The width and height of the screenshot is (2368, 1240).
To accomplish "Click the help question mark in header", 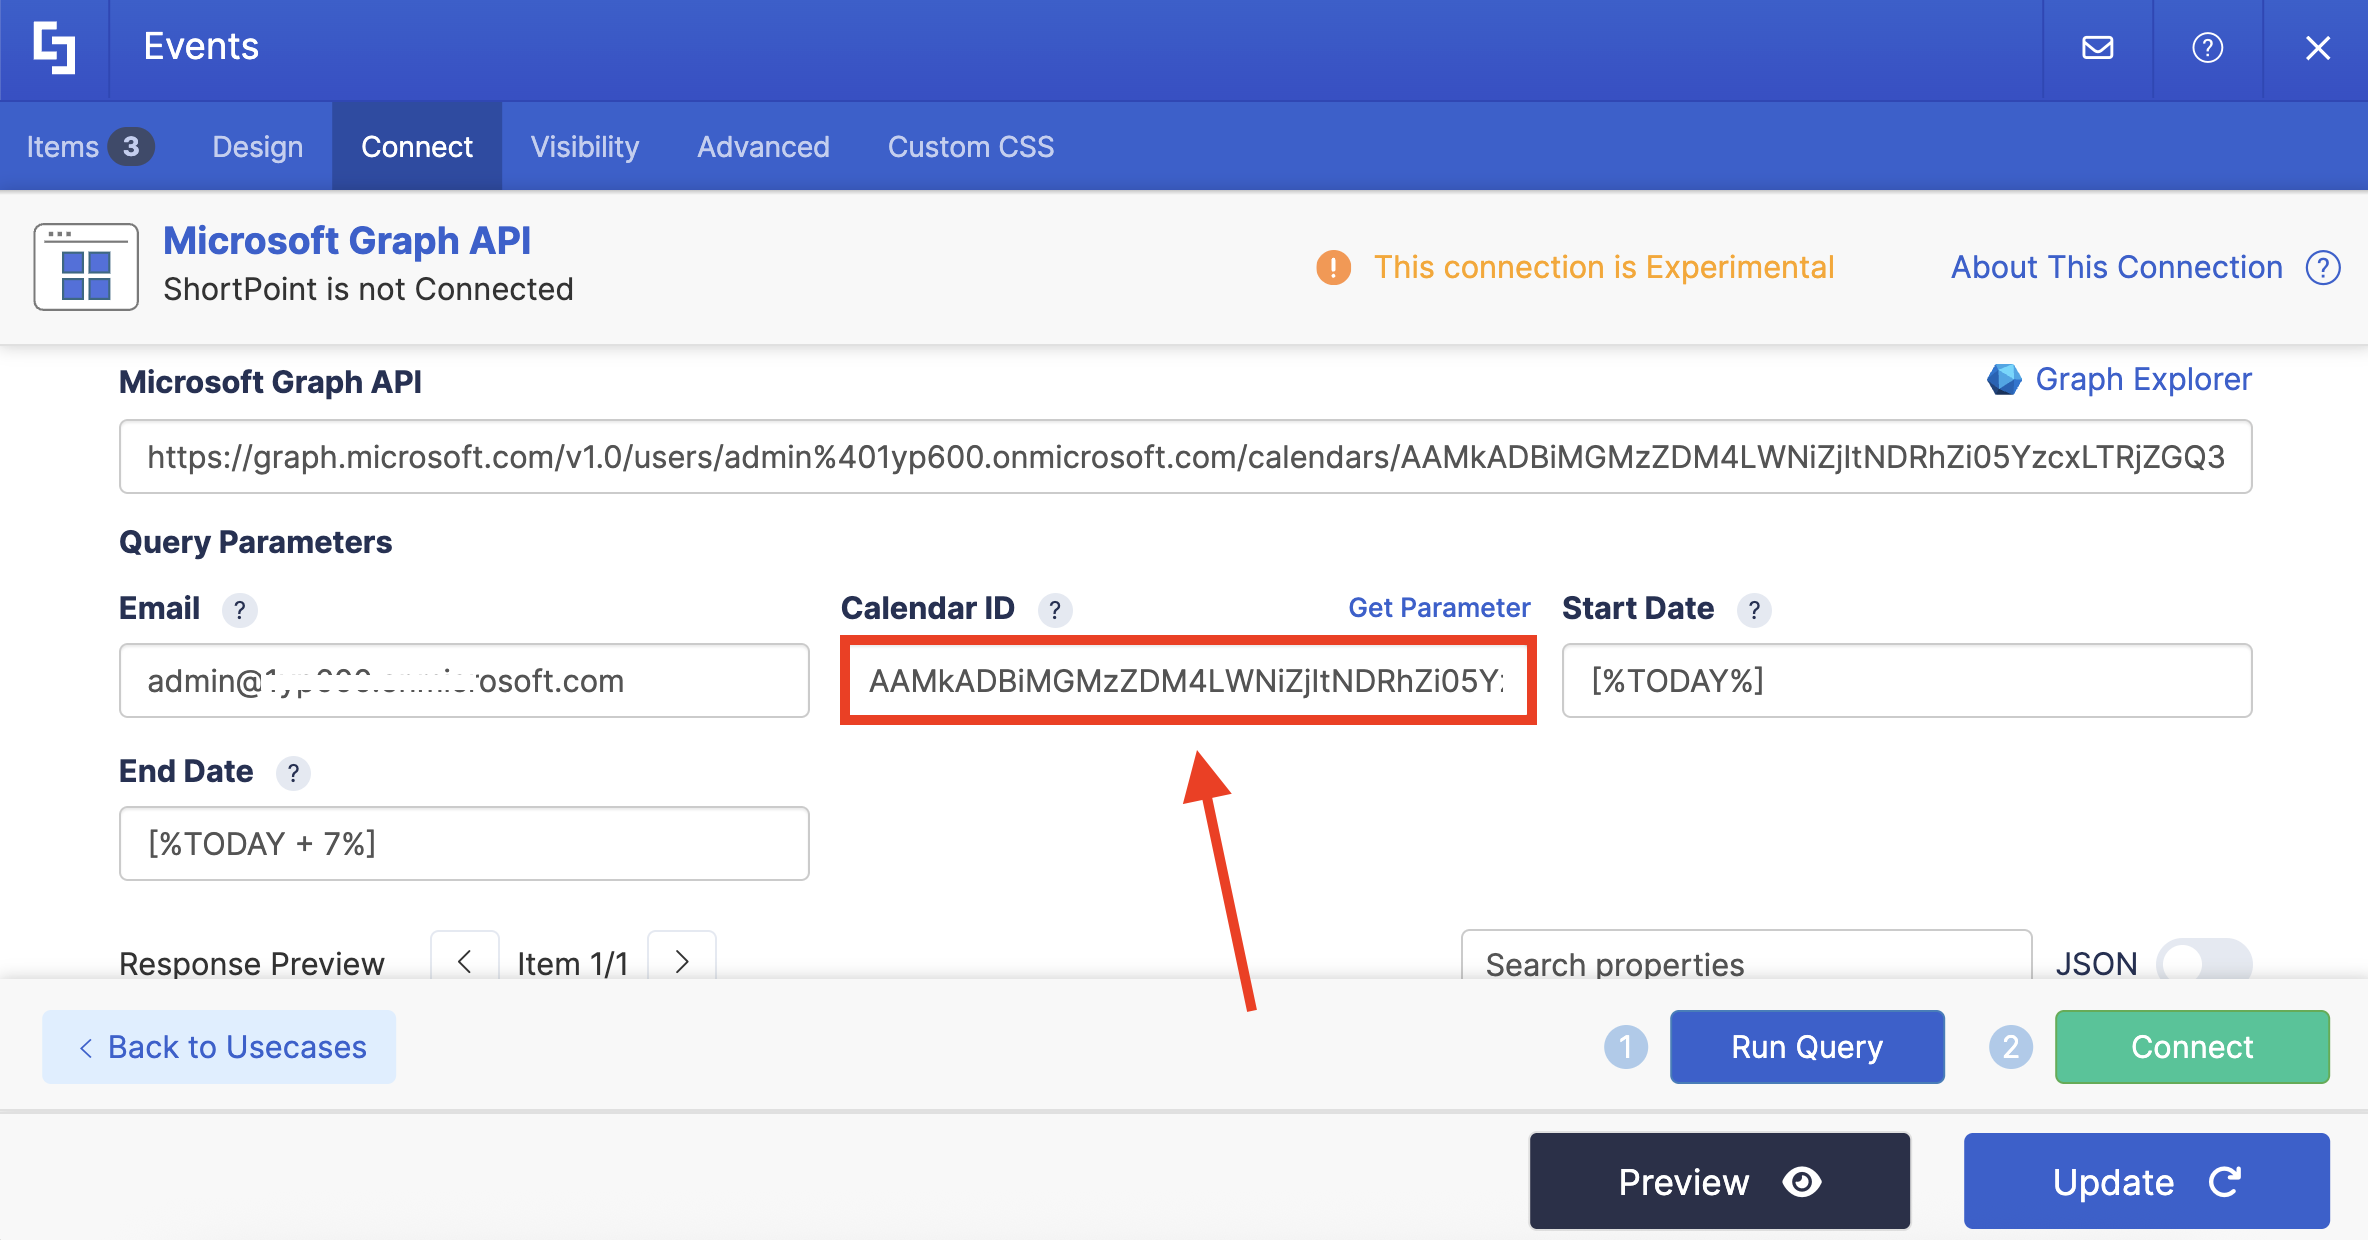I will tap(2207, 48).
